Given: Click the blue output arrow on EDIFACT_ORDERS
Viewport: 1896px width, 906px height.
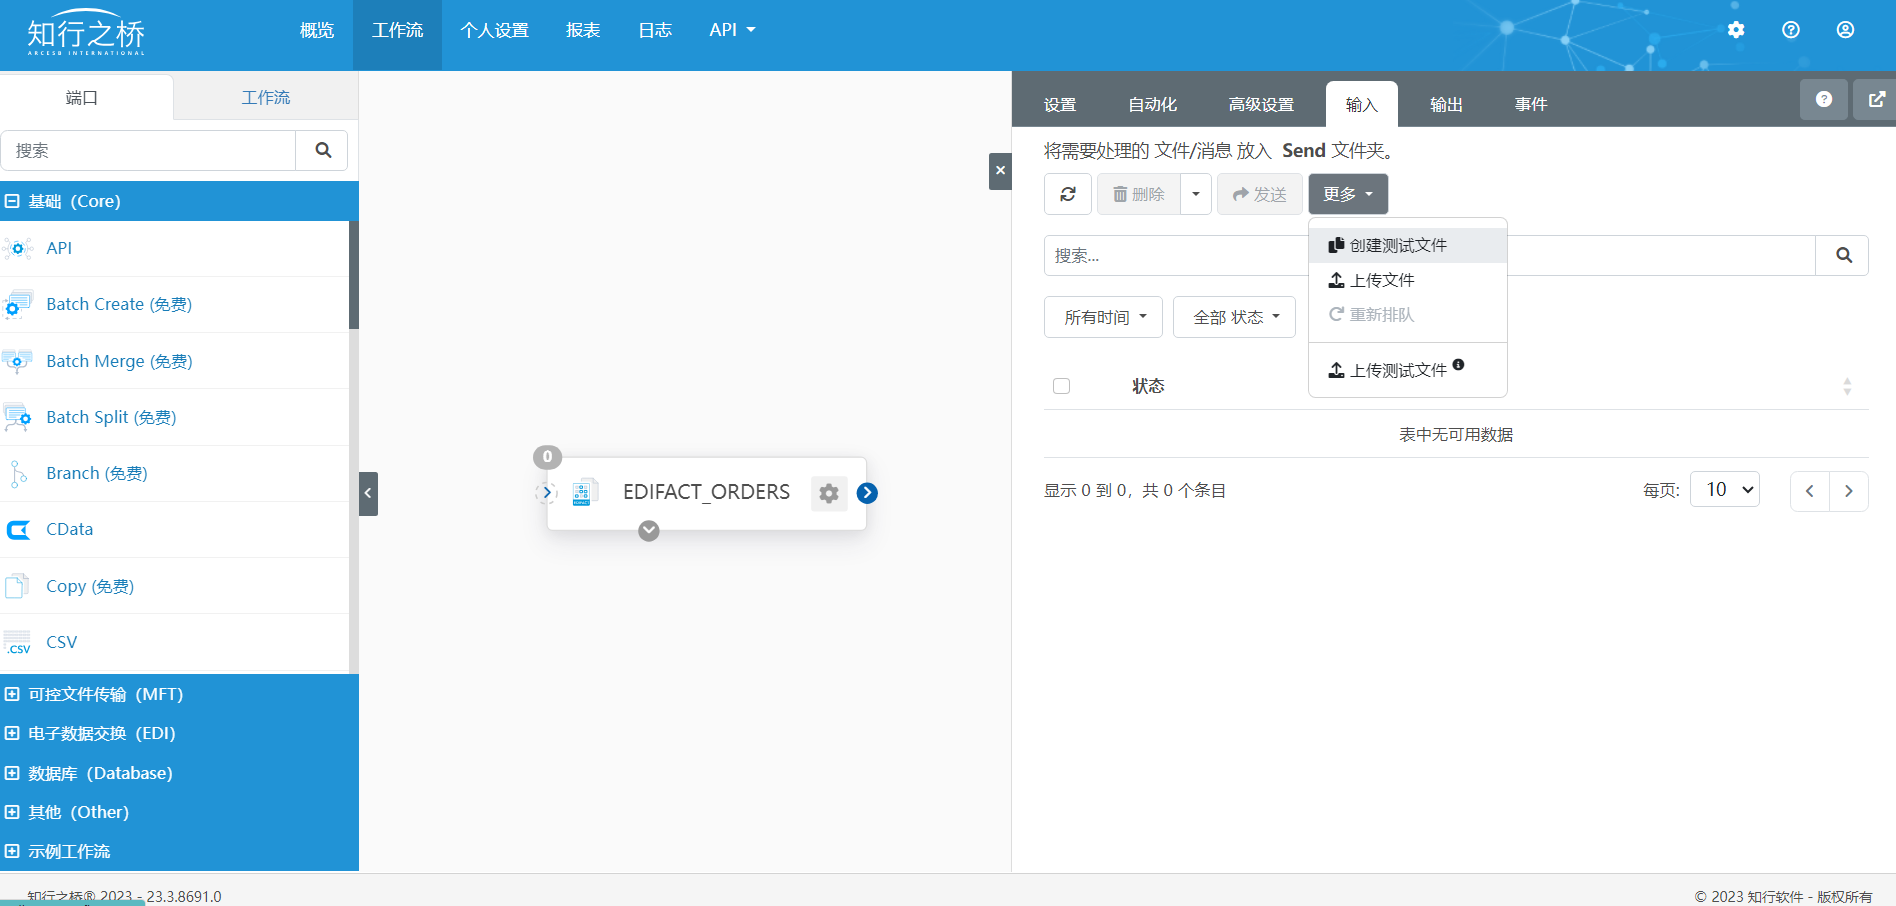Looking at the screenshot, I should (x=867, y=493).
